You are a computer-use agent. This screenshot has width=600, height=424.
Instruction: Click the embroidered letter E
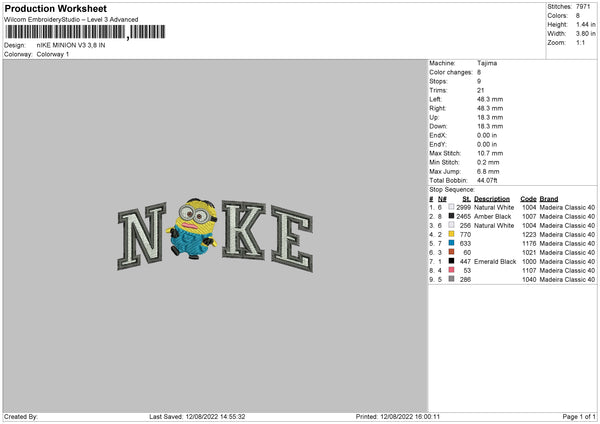[292, 239]
